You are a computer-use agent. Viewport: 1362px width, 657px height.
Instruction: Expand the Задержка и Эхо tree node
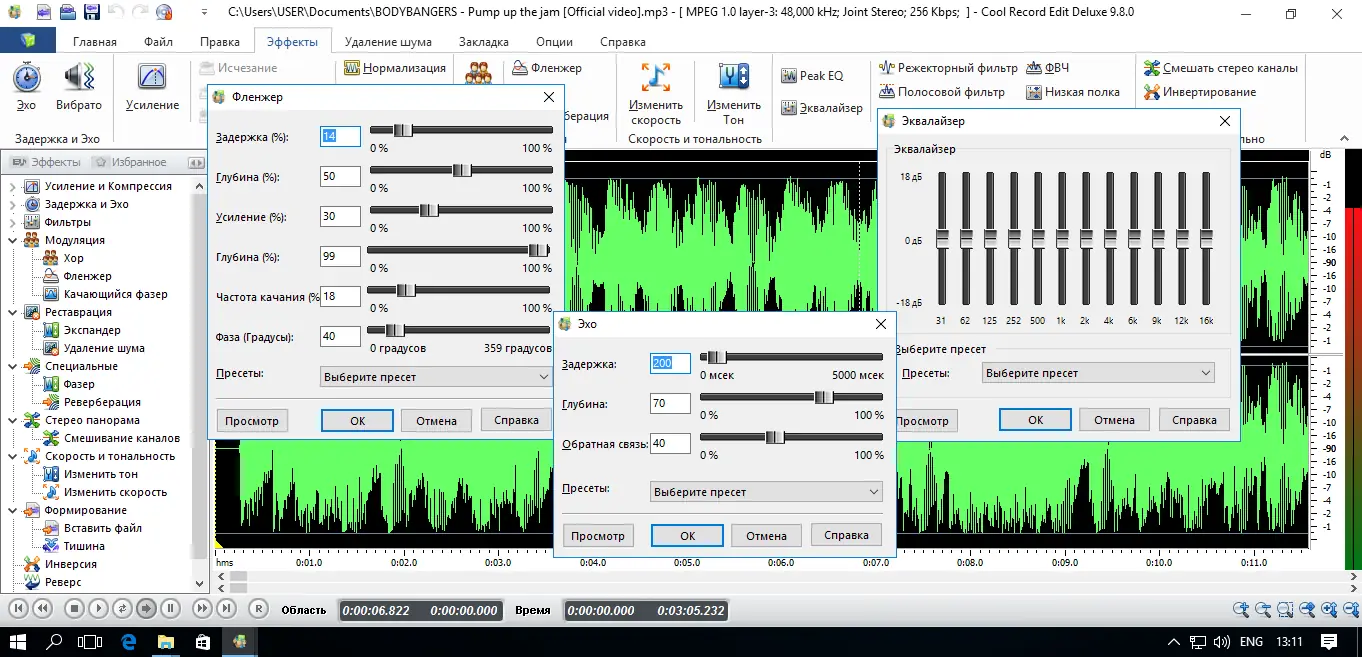14,204
